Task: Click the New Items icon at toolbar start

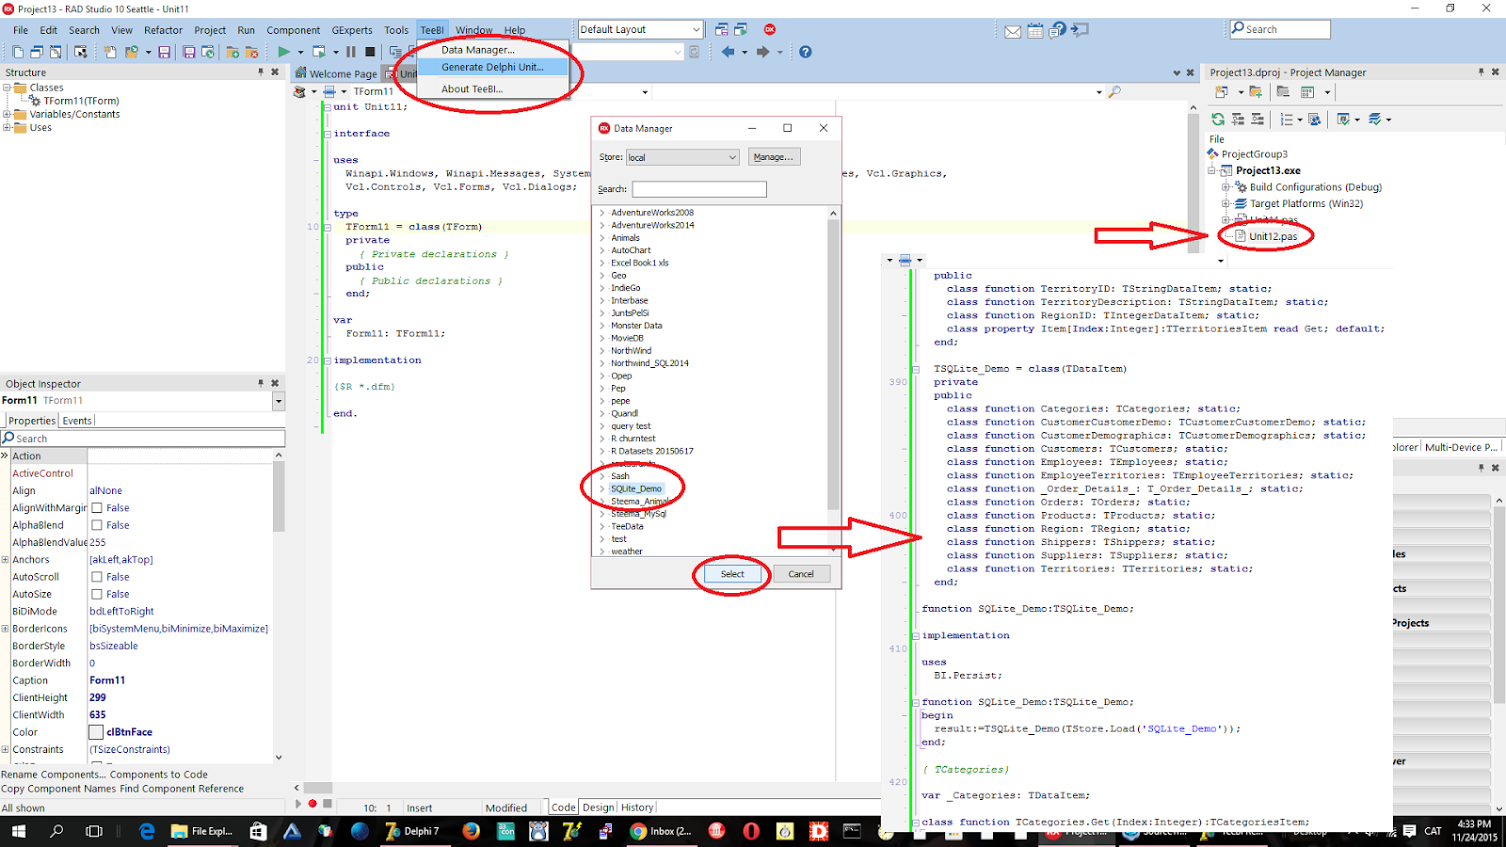Action: [17, 52]
